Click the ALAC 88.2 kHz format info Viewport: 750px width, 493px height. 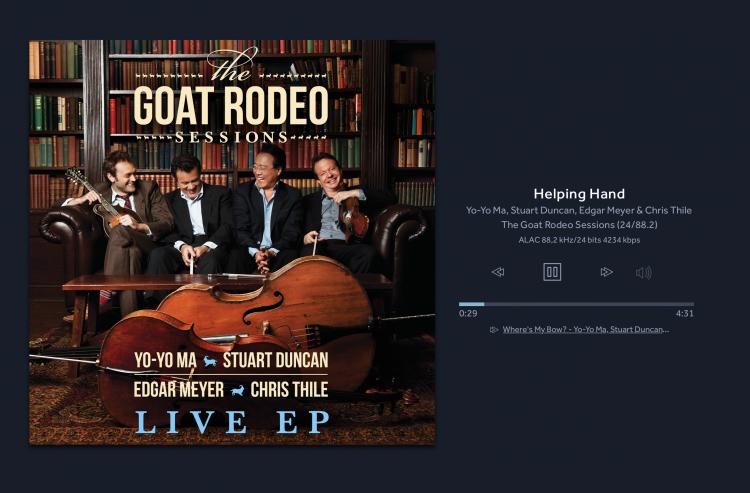[x=579, y=240]
